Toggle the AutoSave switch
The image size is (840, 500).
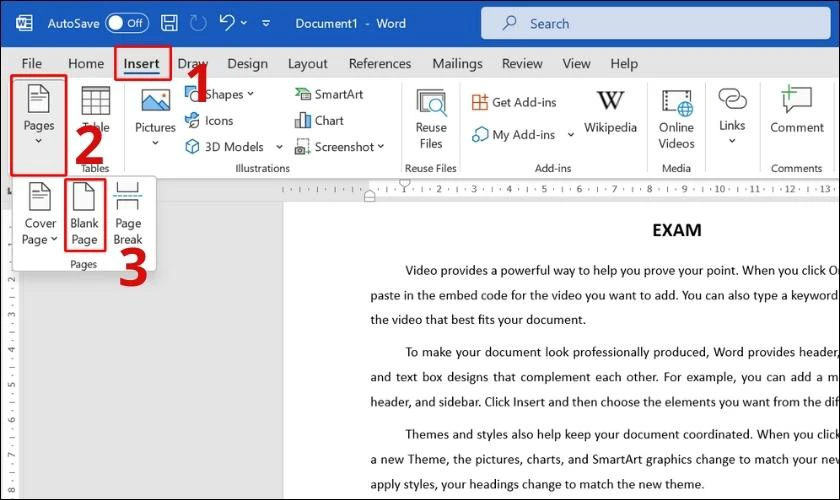click(x=127, y=23)
